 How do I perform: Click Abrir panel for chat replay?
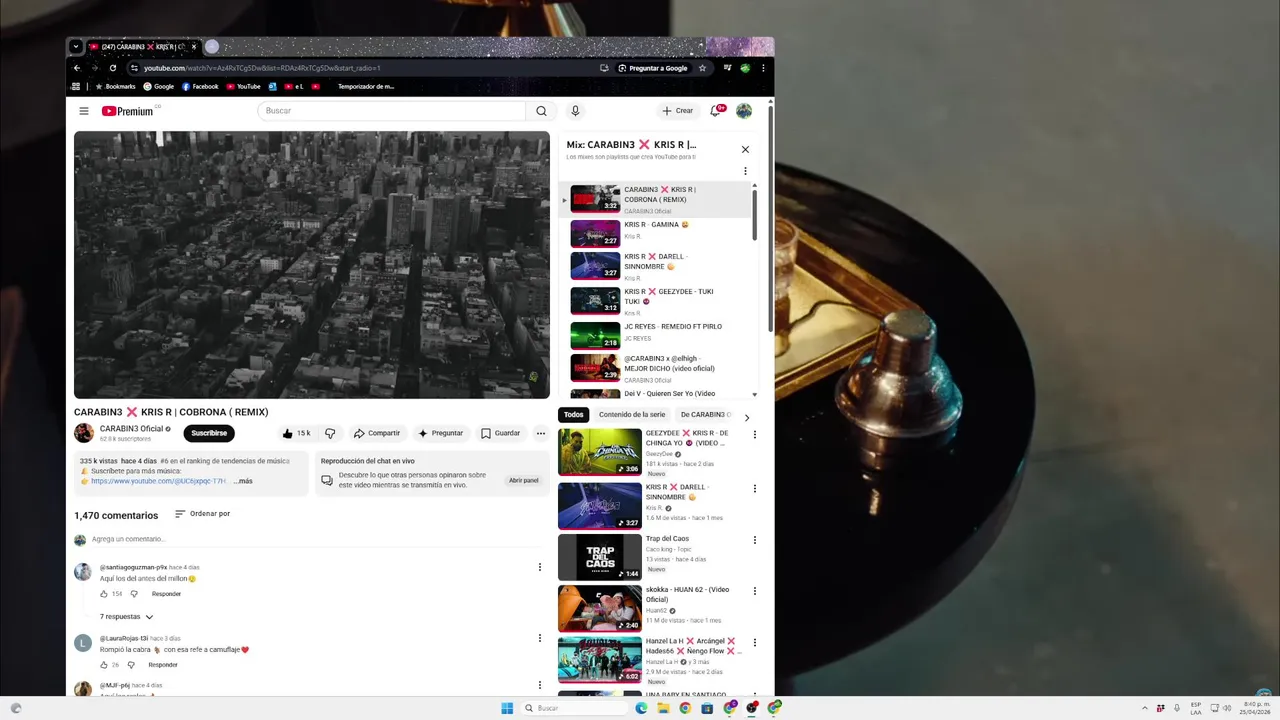523,481
